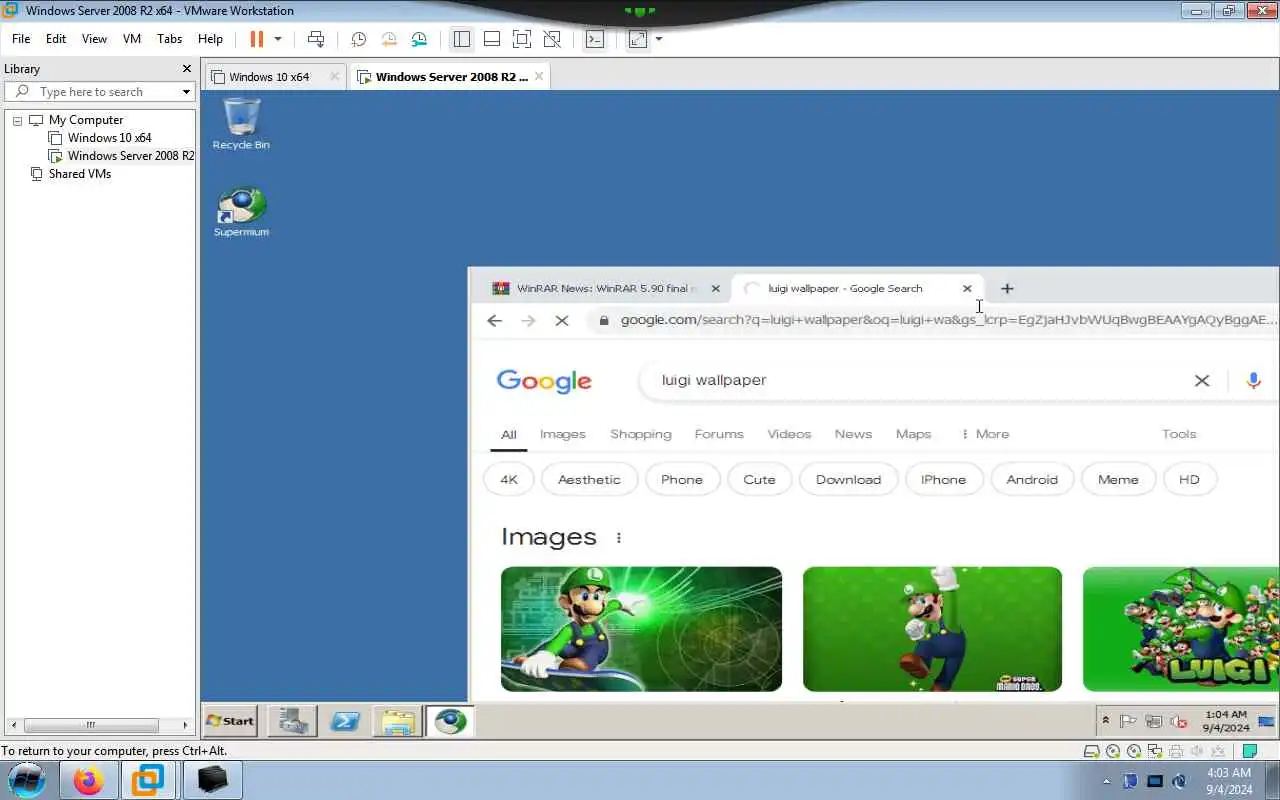Close the Windows Server 2008 R2 tab
The image size is (1280, 800).
539,76
